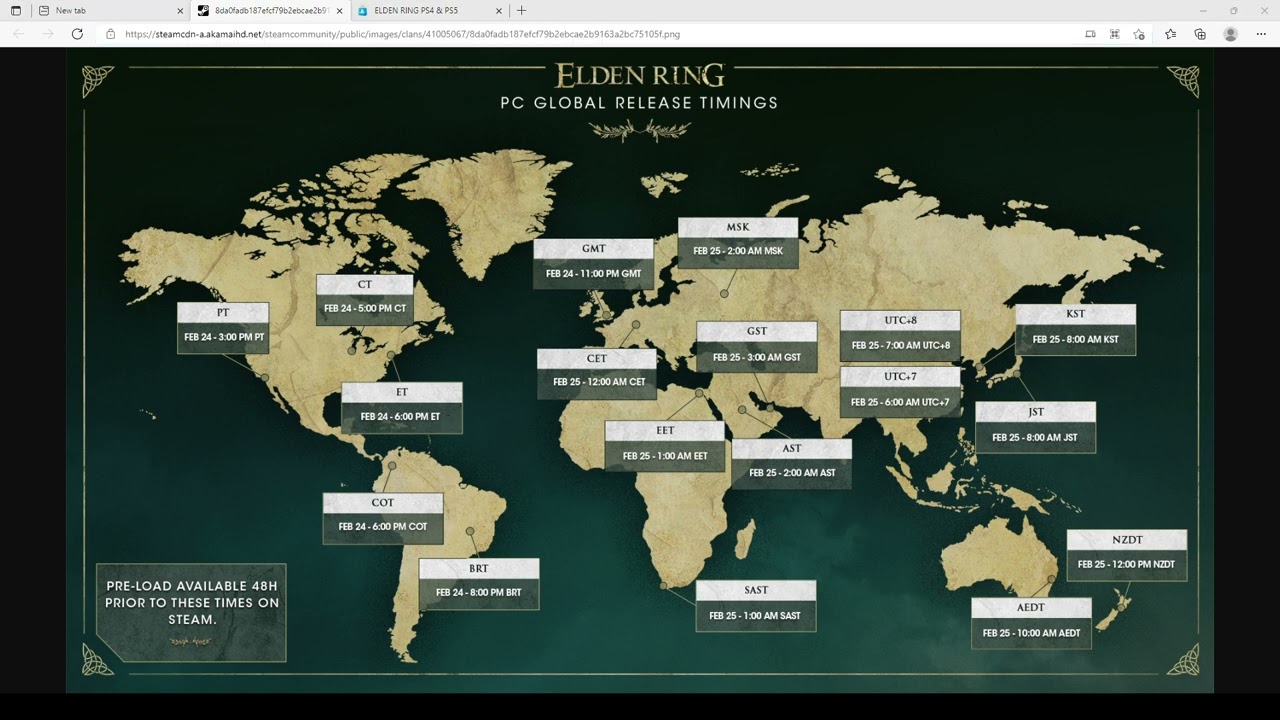Minimize the browser window
The width and height of the screenshot is (1280, 720).
1203,10
